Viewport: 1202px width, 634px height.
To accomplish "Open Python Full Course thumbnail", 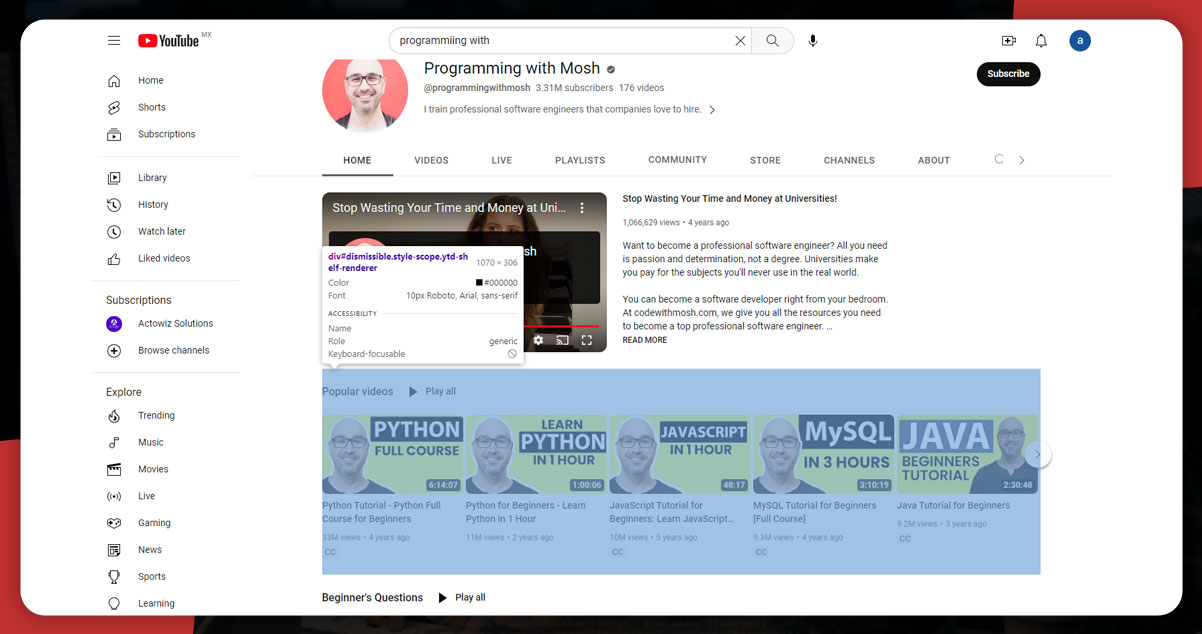I will (393, 454).
